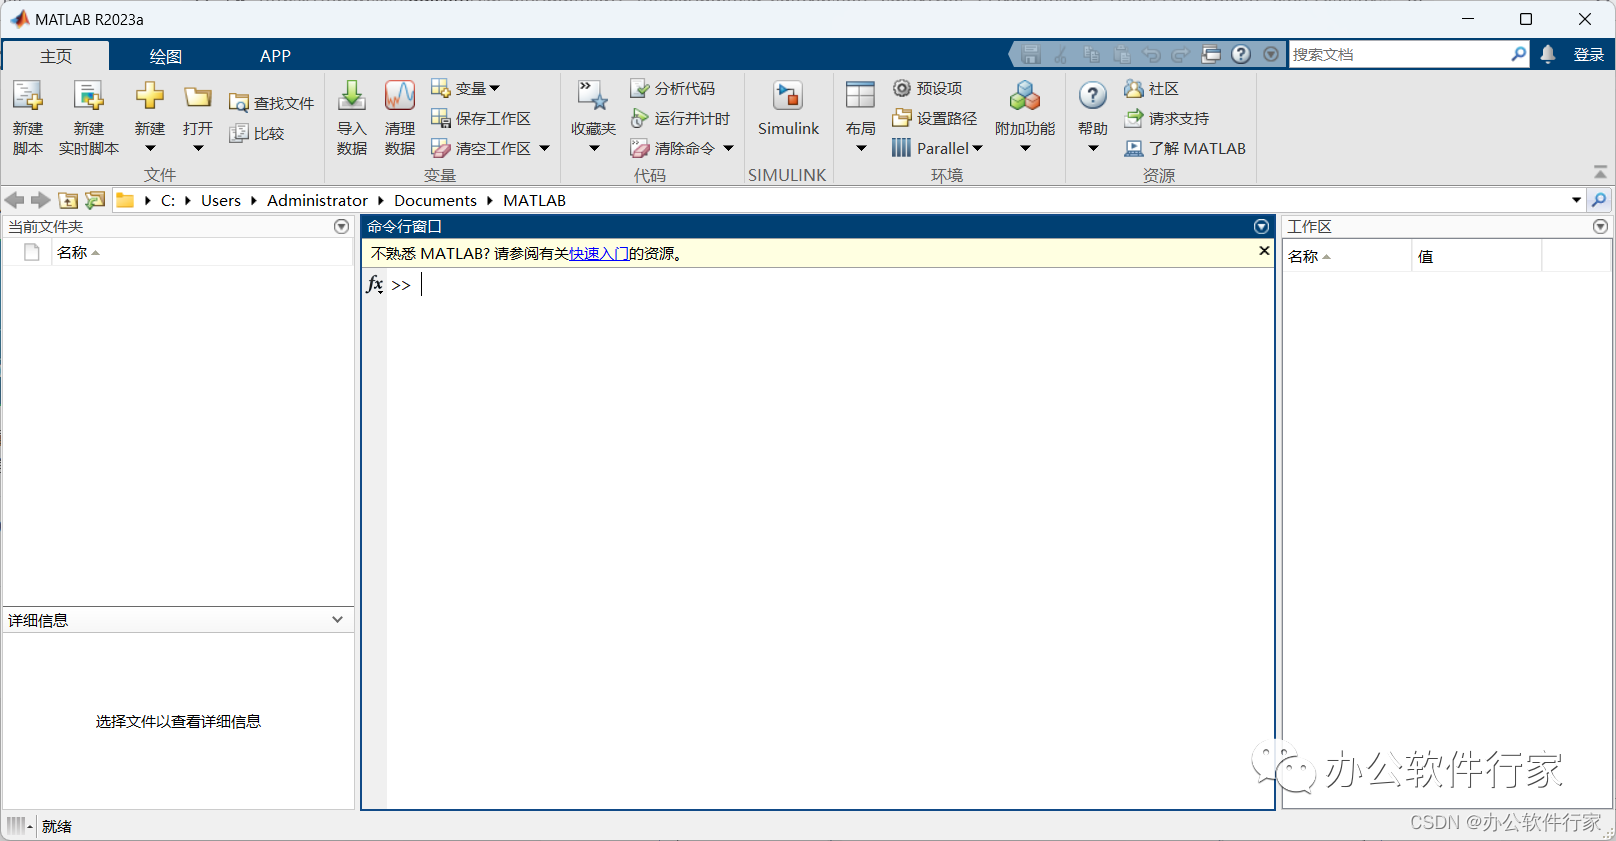The height and width of the screenshot is (841, 1616).
Task: Open the Parallel dropdown
Action: pos(938,148)
